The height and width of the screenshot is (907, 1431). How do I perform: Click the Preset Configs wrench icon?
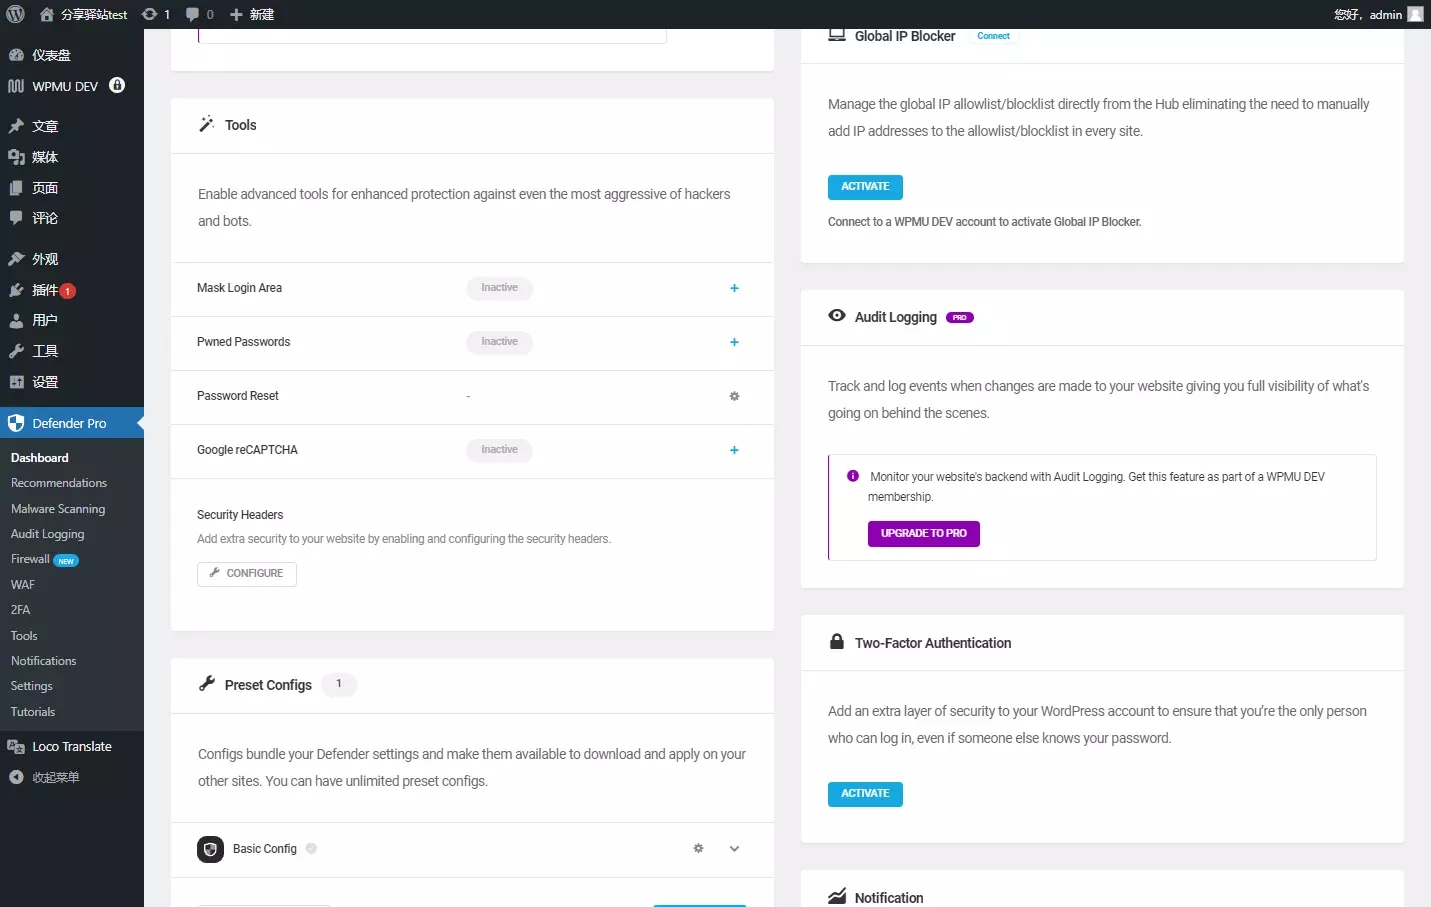pos(207,684)
